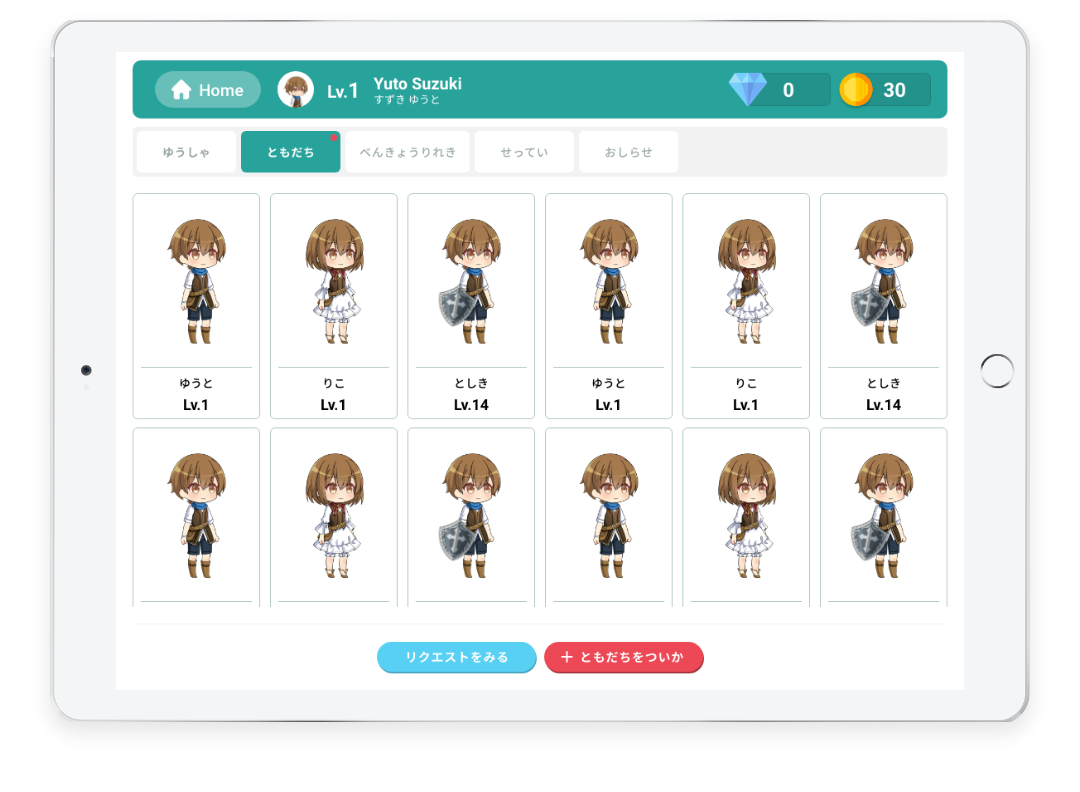This screenshot has height=792, width=1080.
Task: Open the user avatar in the header
Action: [x=295, y=90]
